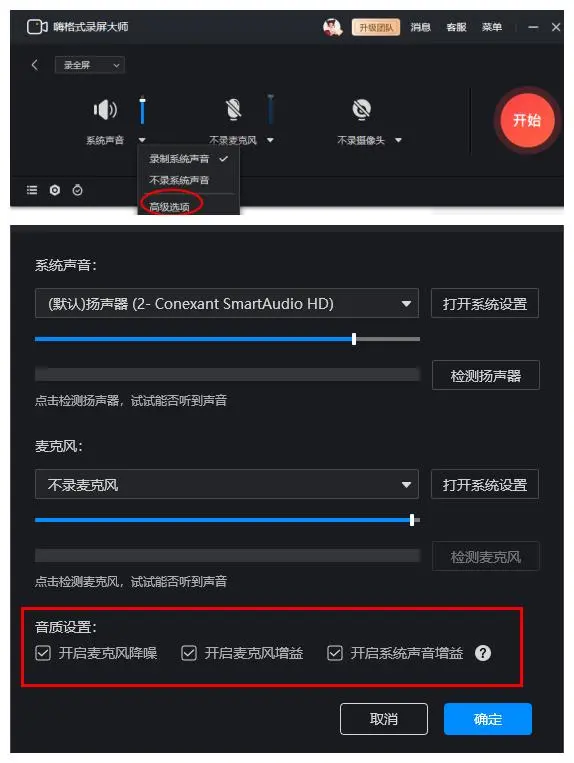Expand the 不录麦克风 microphone dropdown
The height and width of the screenshot is (763, 574).
point(227,485)
